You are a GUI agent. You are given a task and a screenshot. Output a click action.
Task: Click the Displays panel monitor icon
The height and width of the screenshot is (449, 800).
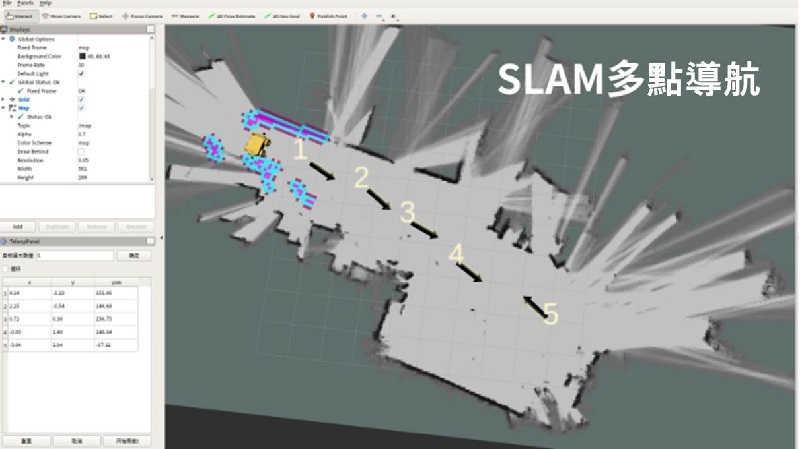[4, 30]
